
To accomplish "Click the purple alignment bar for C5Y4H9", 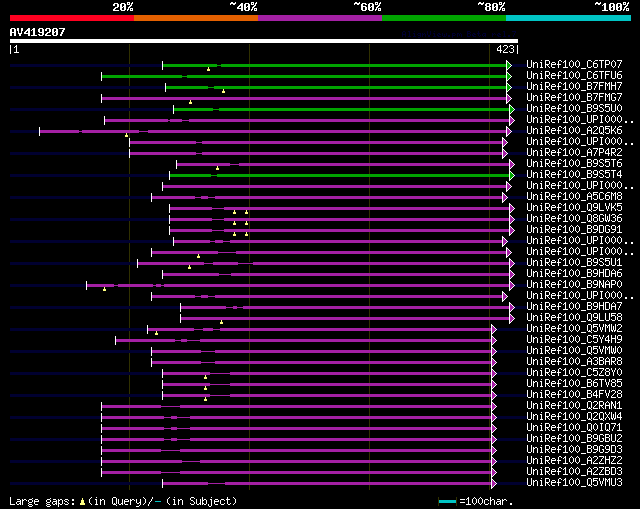I will 304,340.
